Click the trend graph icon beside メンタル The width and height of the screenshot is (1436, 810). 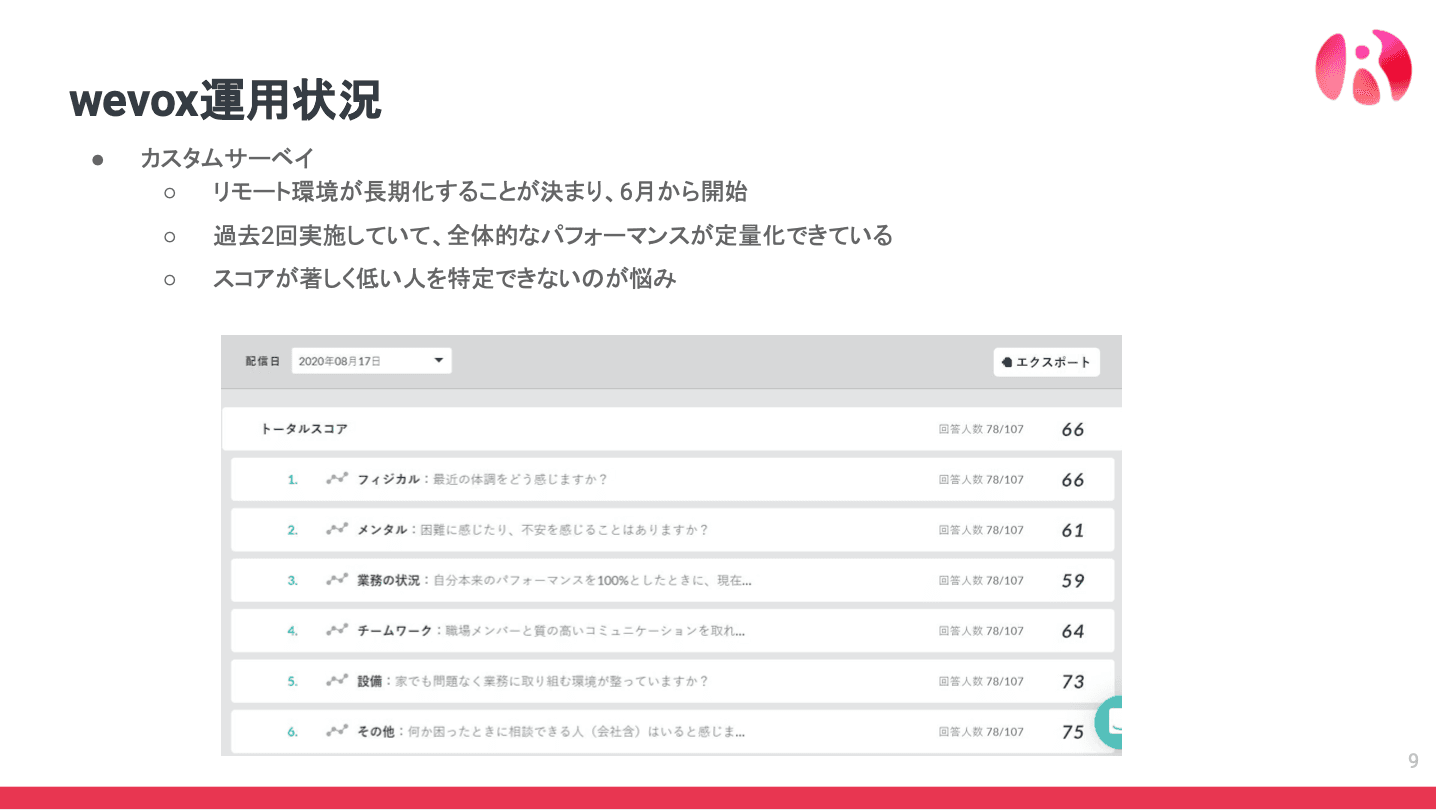point(337,529)
